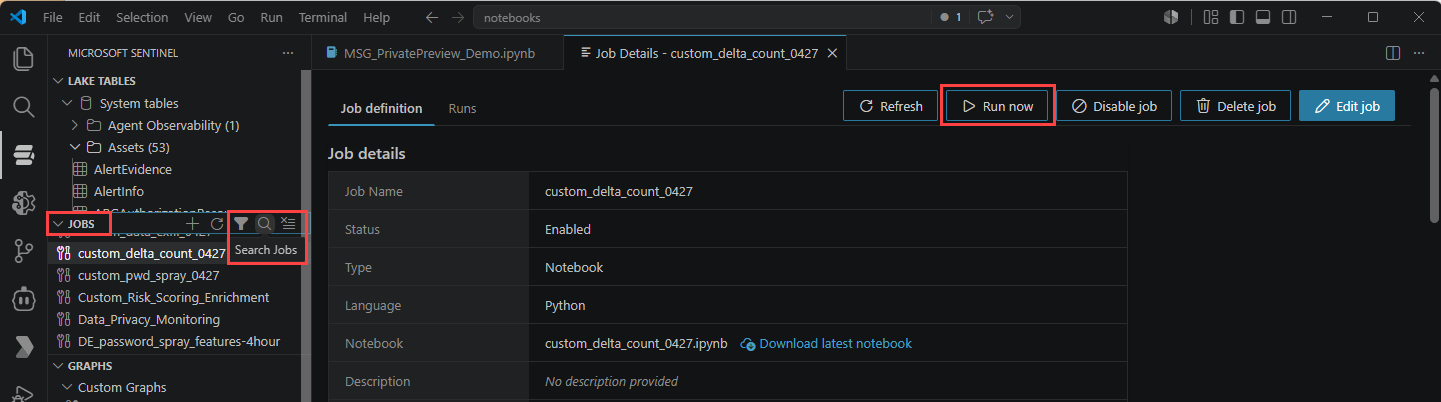Click the Edit job button
Image resolution: width=1441 pixels, height=402 pixels.
click(1347, 106)
